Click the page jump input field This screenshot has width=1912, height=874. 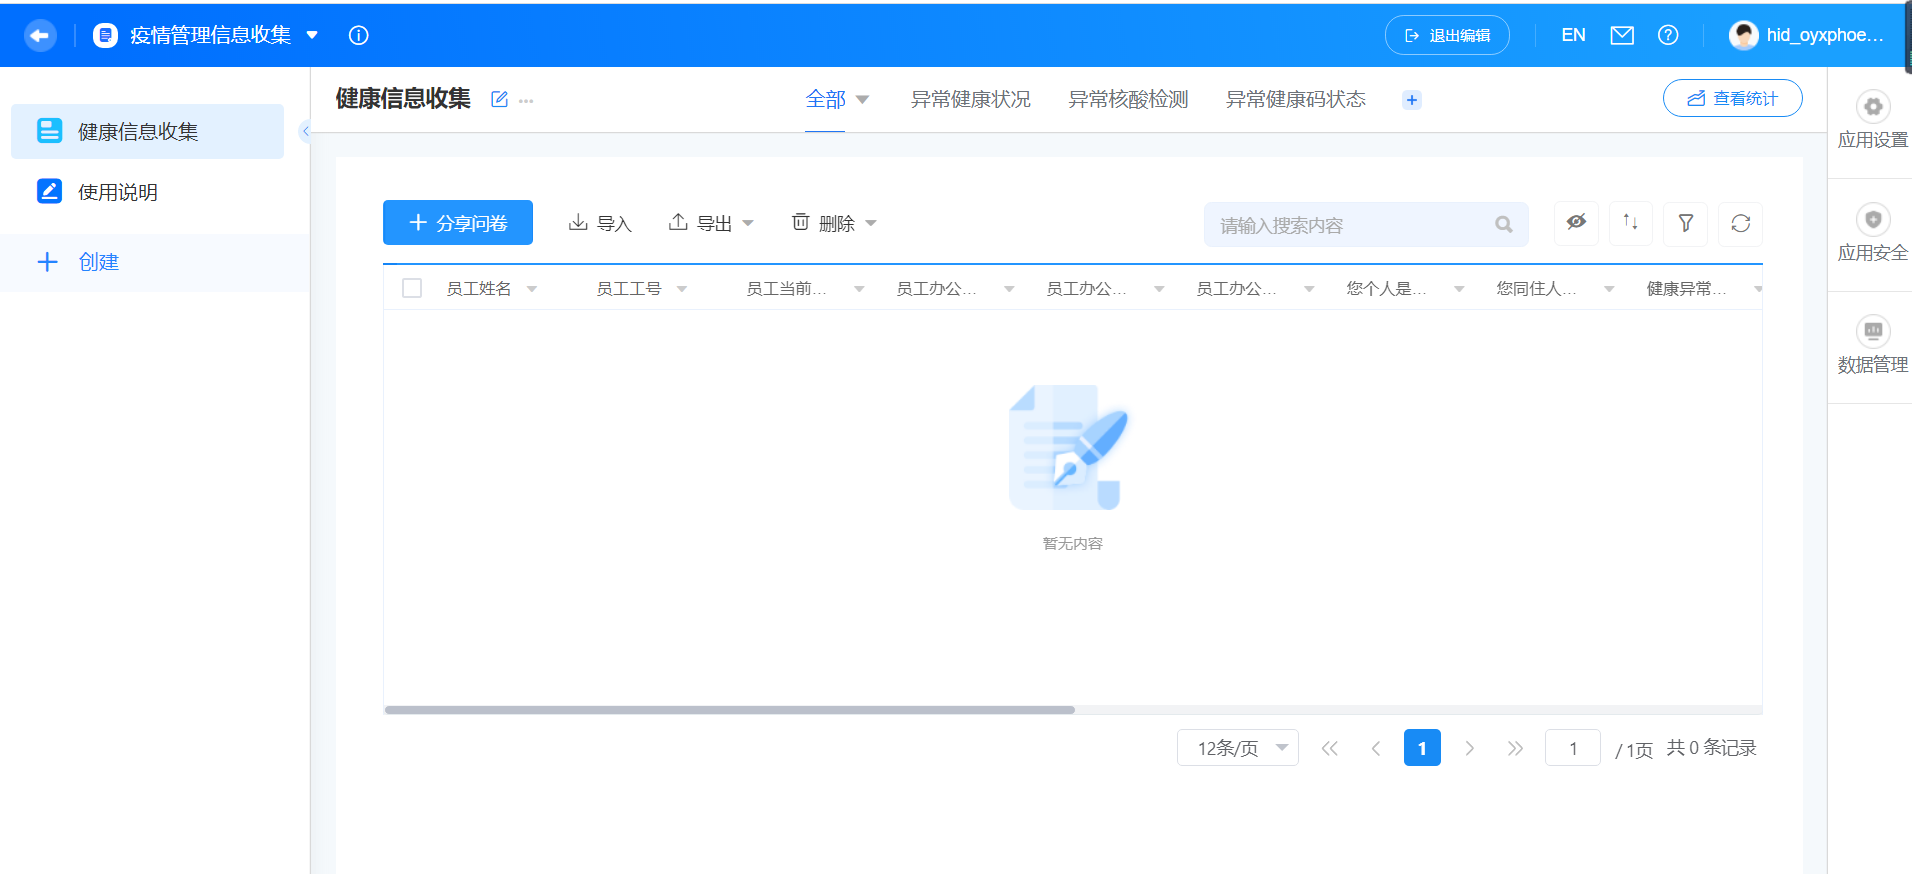1573,748
